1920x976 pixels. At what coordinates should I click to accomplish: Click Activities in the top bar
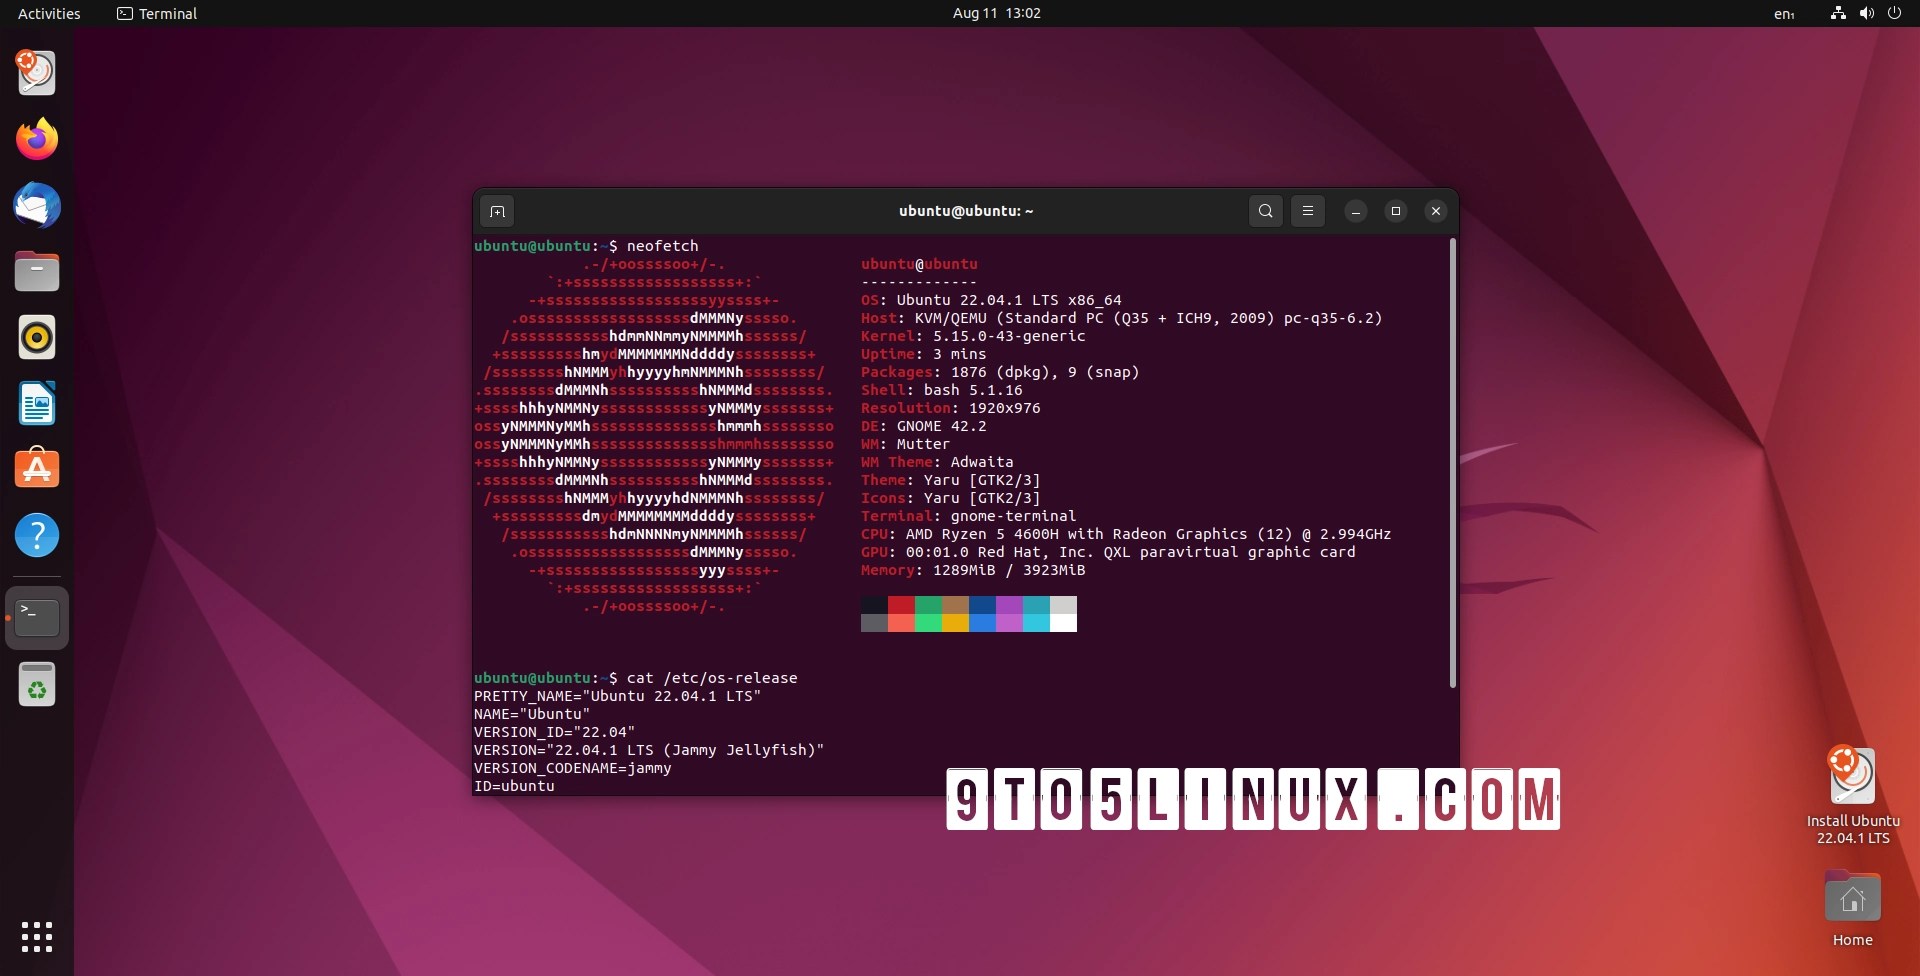[47, 13]
